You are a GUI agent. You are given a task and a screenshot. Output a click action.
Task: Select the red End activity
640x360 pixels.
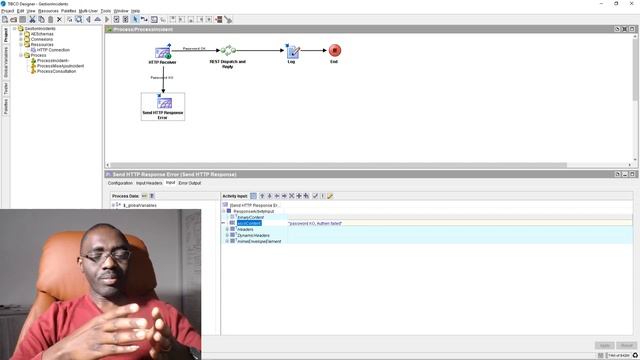point(335,50)
